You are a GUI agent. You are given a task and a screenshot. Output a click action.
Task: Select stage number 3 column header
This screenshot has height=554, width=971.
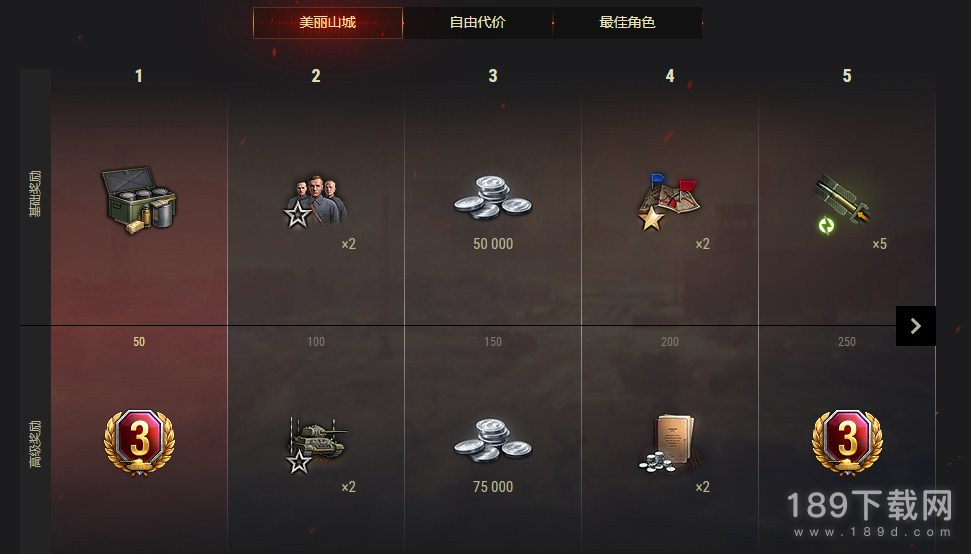493,76
